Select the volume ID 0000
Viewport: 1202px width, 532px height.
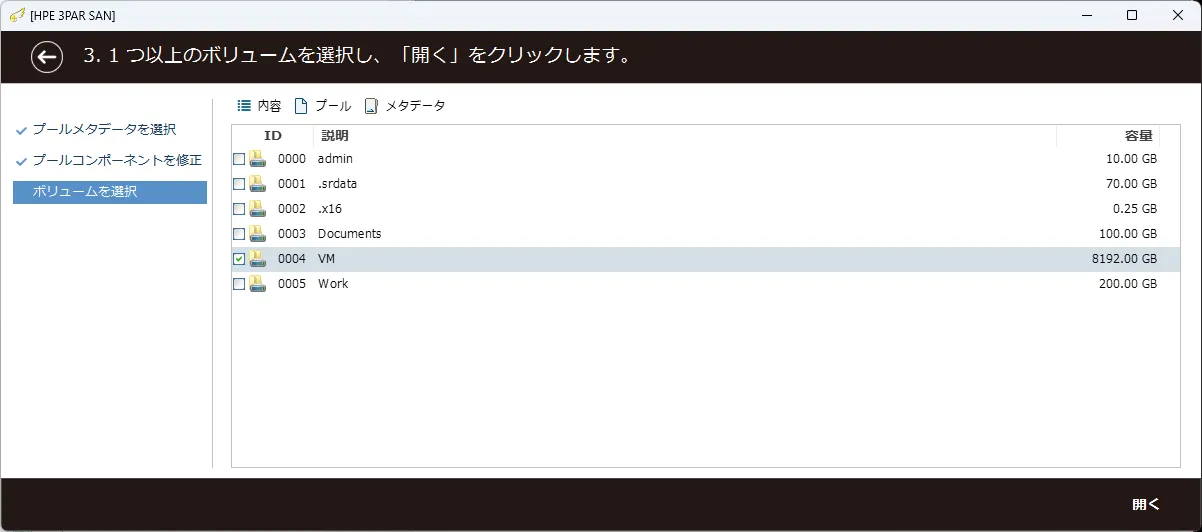[292, 159]
